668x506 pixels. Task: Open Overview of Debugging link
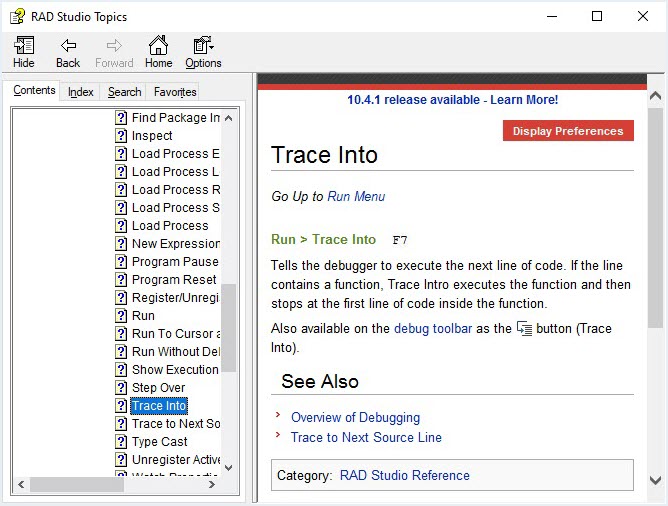pos(355,417)
